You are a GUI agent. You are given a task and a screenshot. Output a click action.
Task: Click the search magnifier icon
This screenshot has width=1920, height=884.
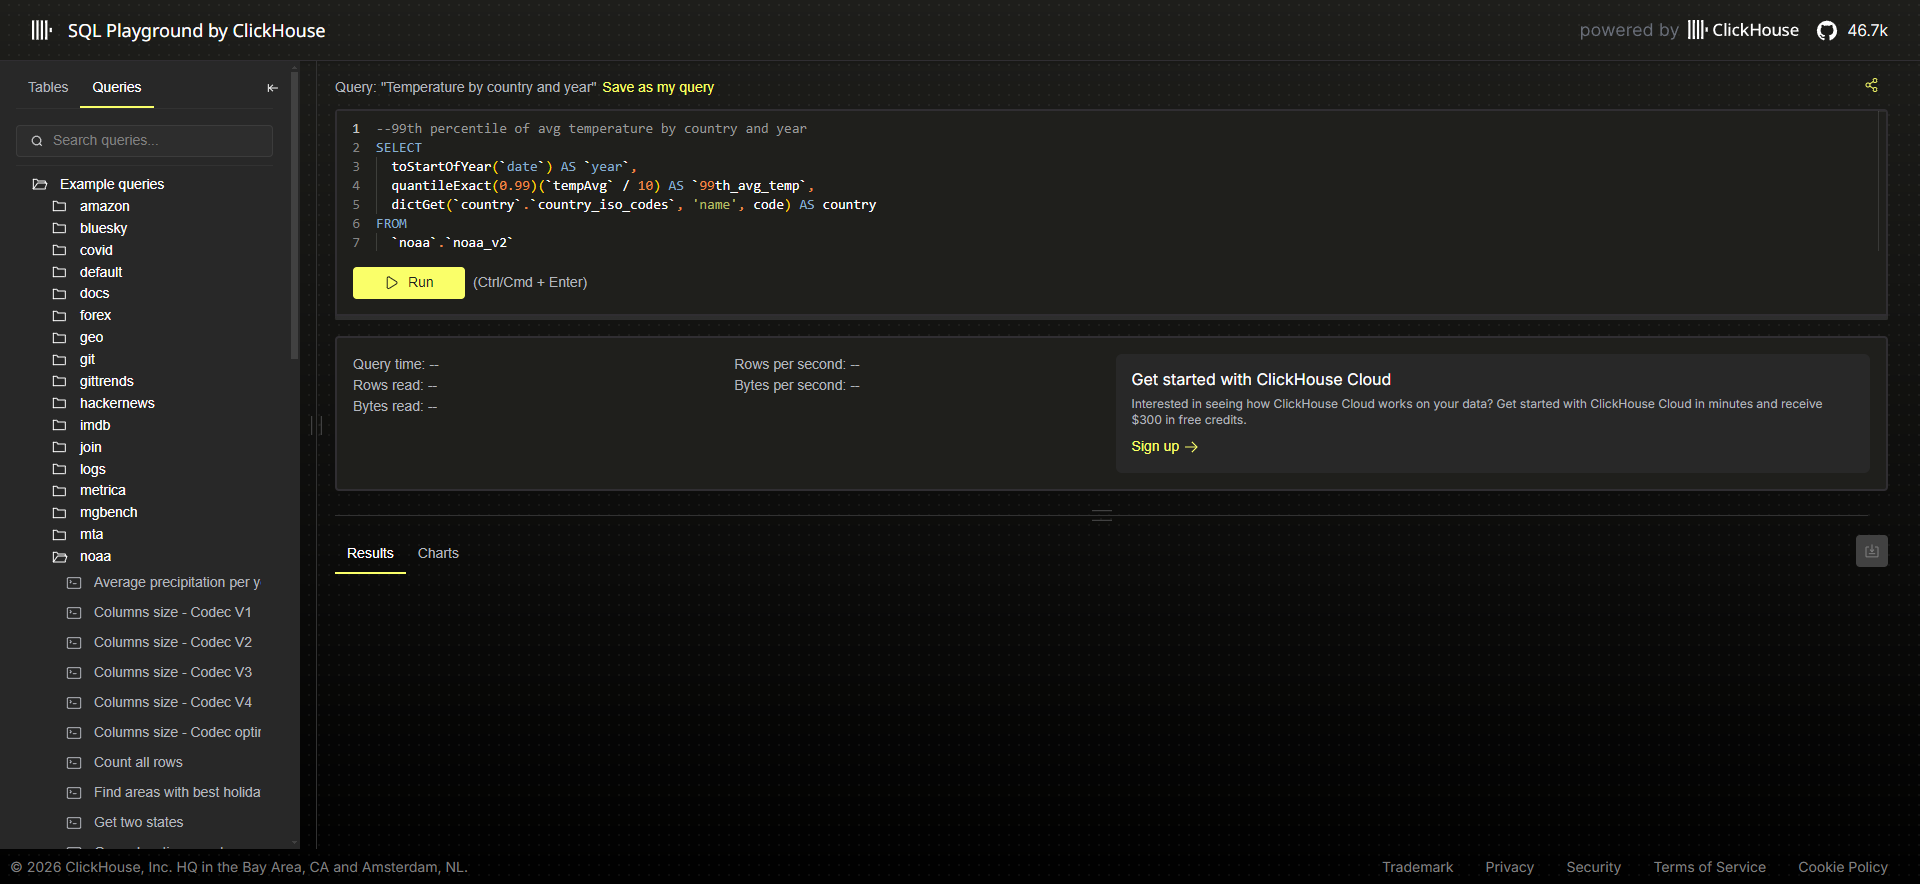click(x=37, y=141)
